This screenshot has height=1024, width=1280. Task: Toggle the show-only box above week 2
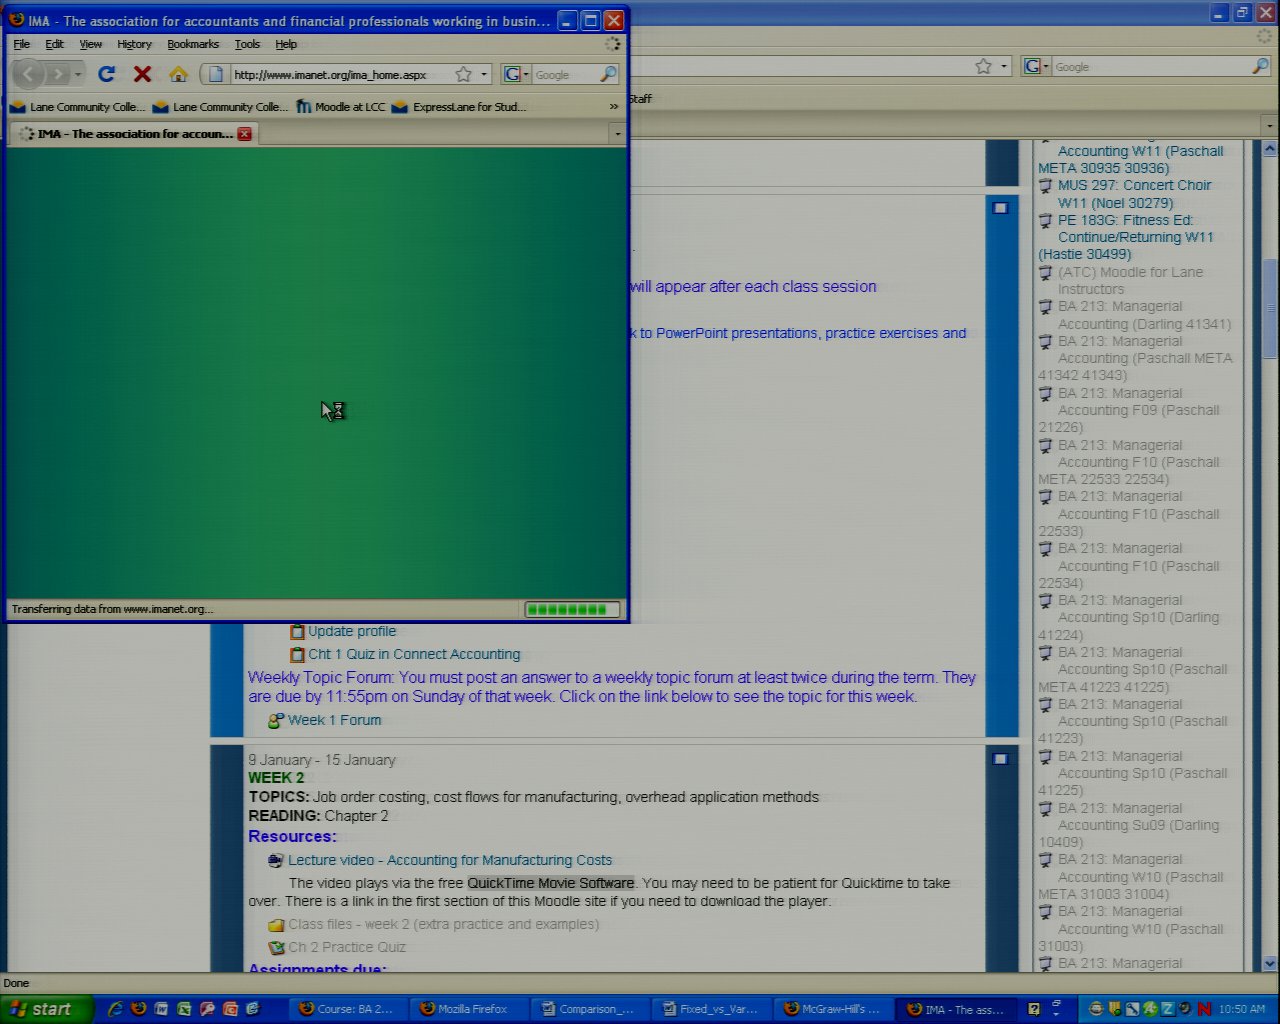click(x=1000, y=208)
